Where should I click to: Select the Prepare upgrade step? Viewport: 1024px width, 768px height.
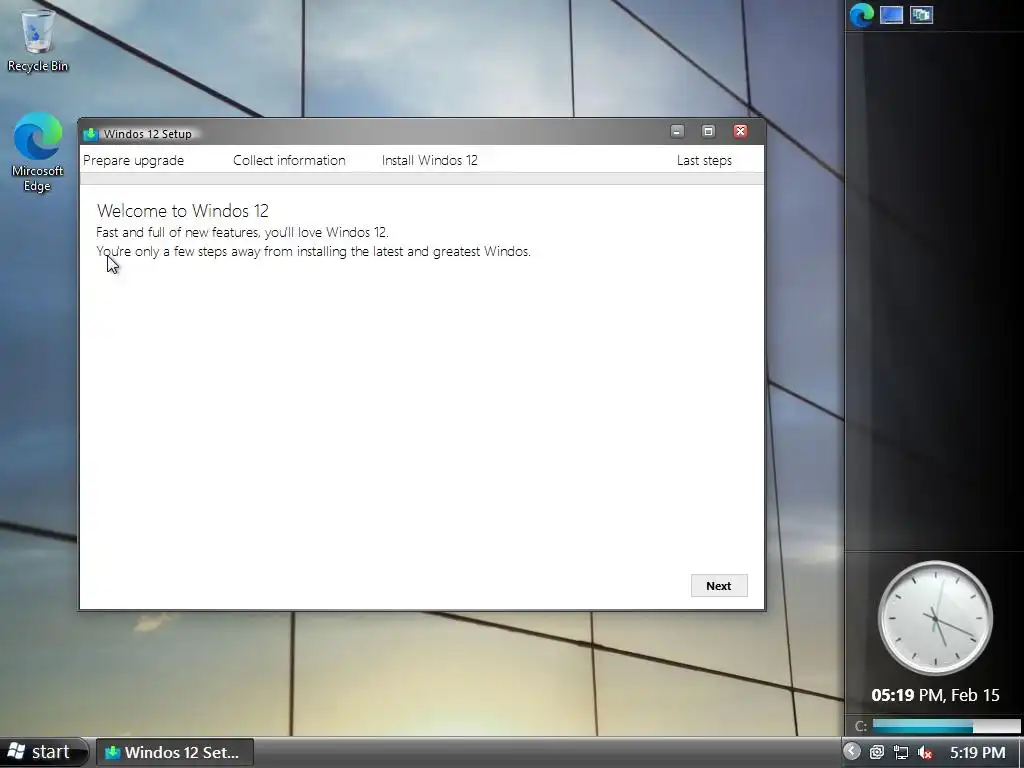[133, 161]
